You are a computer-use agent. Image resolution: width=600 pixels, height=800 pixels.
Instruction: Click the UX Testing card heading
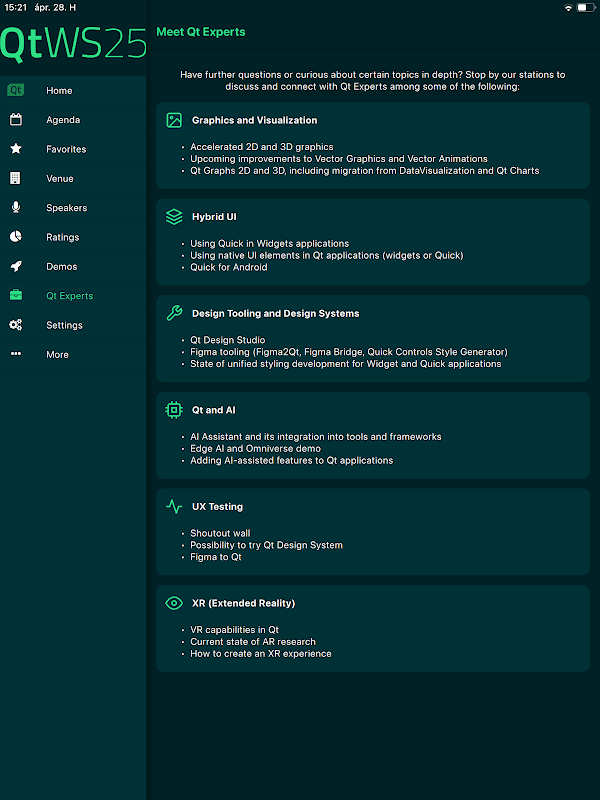click(x=217, y=507)
